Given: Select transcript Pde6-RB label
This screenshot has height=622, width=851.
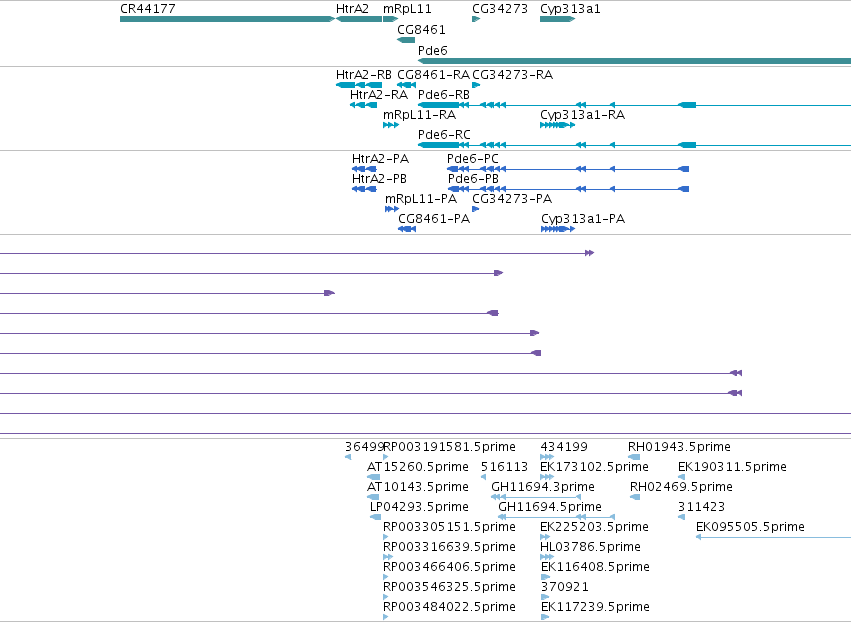Looking at the screenshot, I should click(x=444, y=94).
